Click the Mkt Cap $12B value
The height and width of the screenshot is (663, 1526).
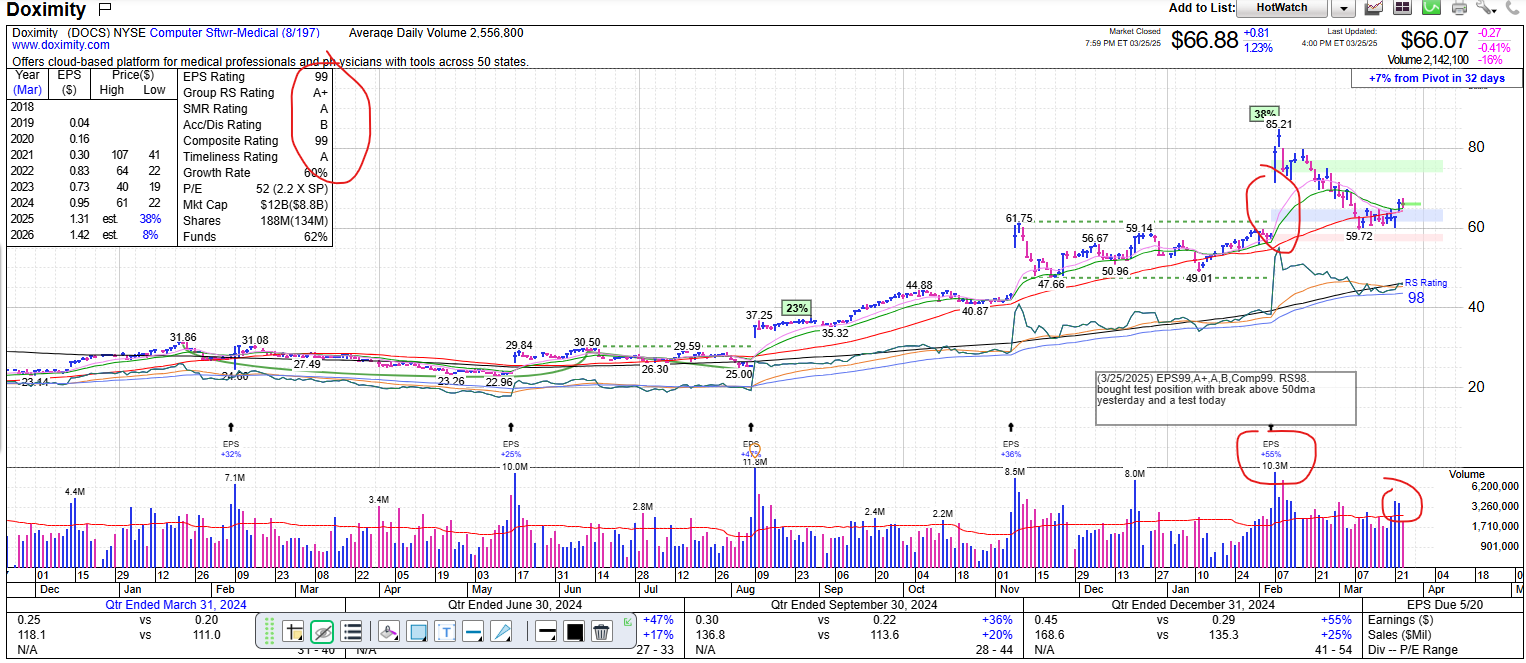click(x=291, y=205)
